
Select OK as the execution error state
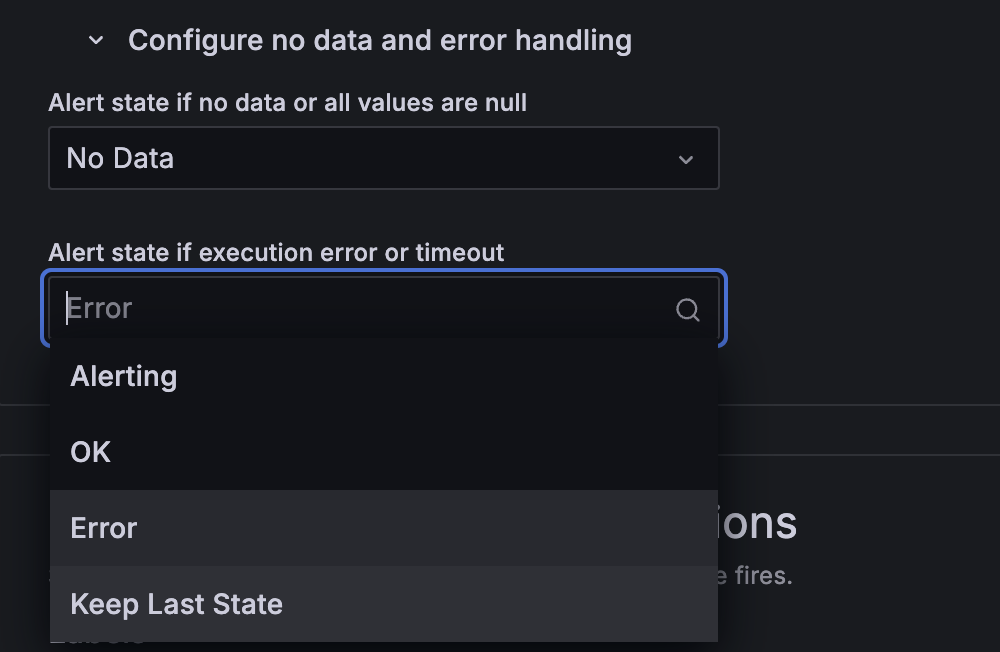[x=89, y=452]
